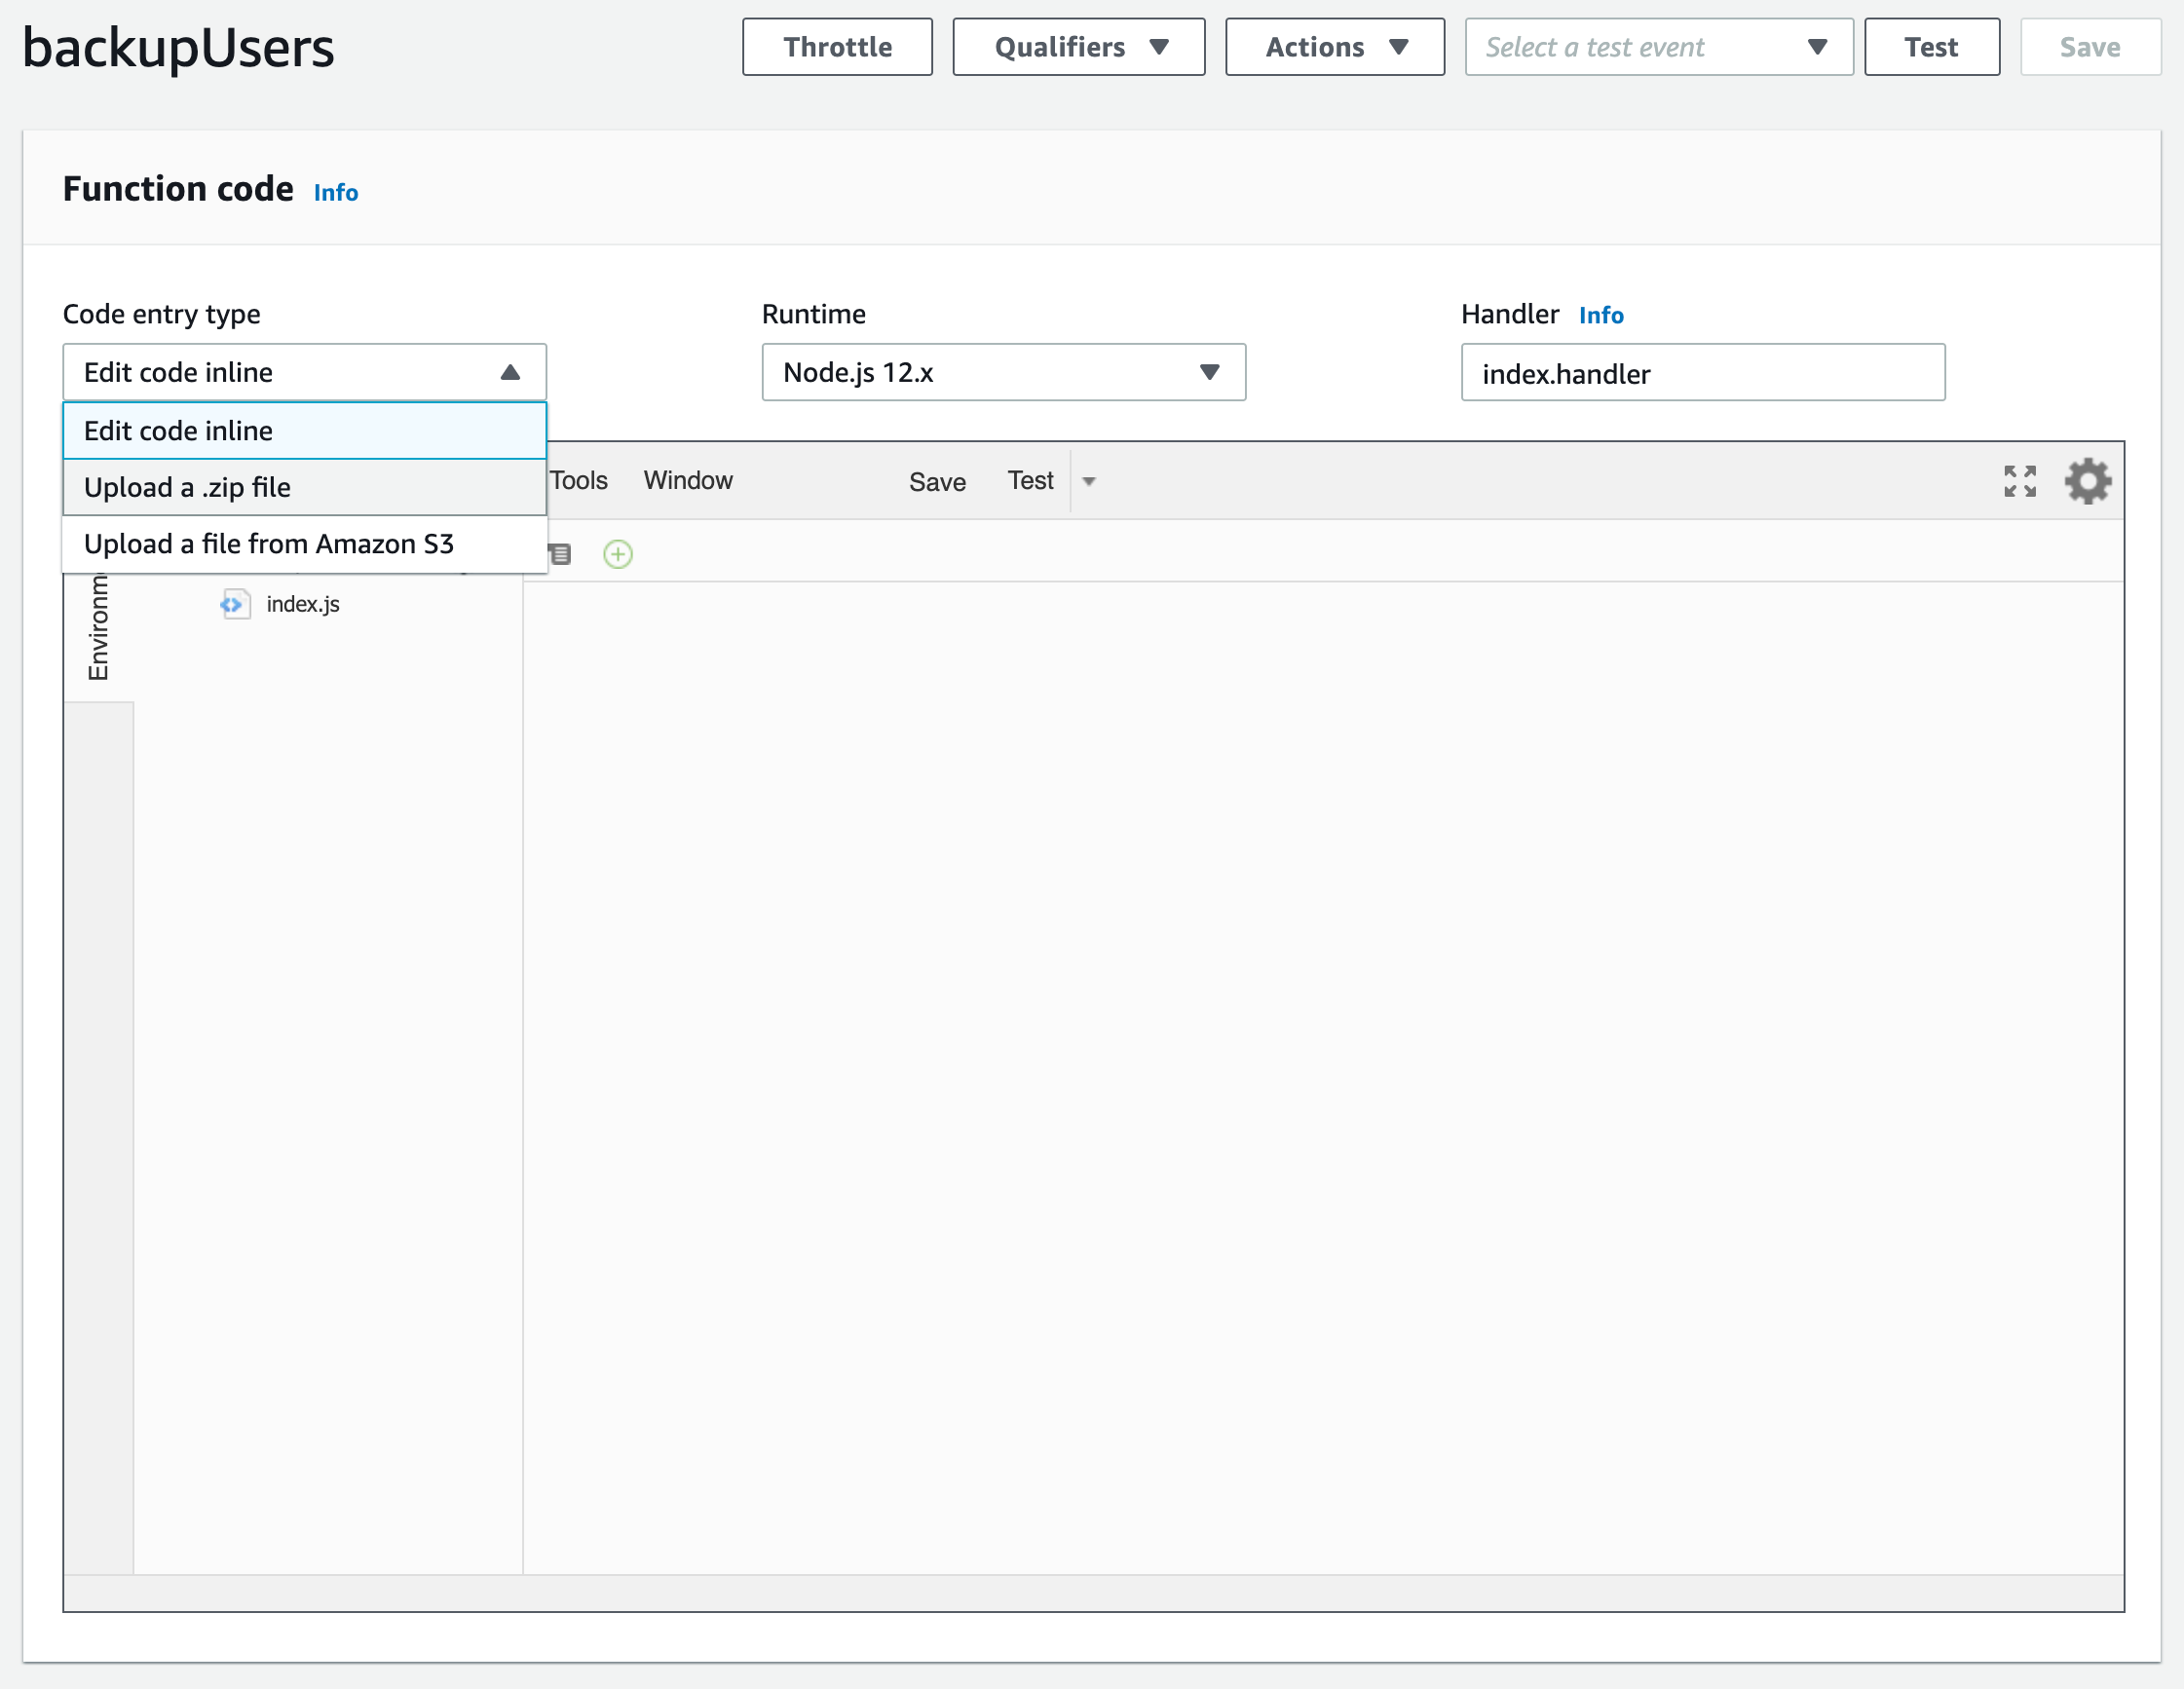Expand the Qualifiers dropdown
The height and width of the screenshot is (1689, 2184).
click(1078, 46)
